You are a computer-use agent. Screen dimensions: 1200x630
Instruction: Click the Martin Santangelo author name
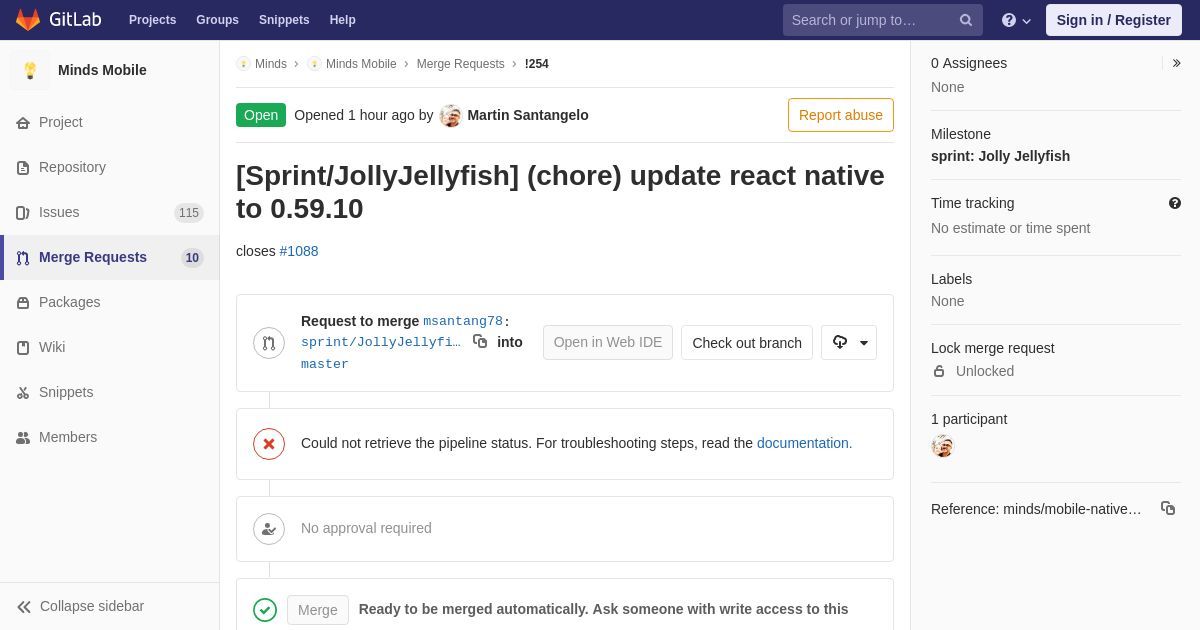pyautogui.click(x=528, y=115)
